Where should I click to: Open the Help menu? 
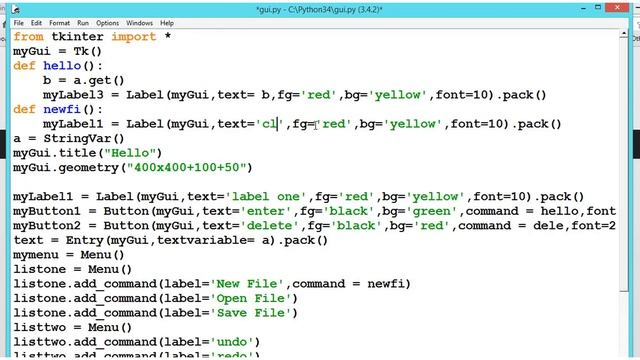click(x=167, y=23)
